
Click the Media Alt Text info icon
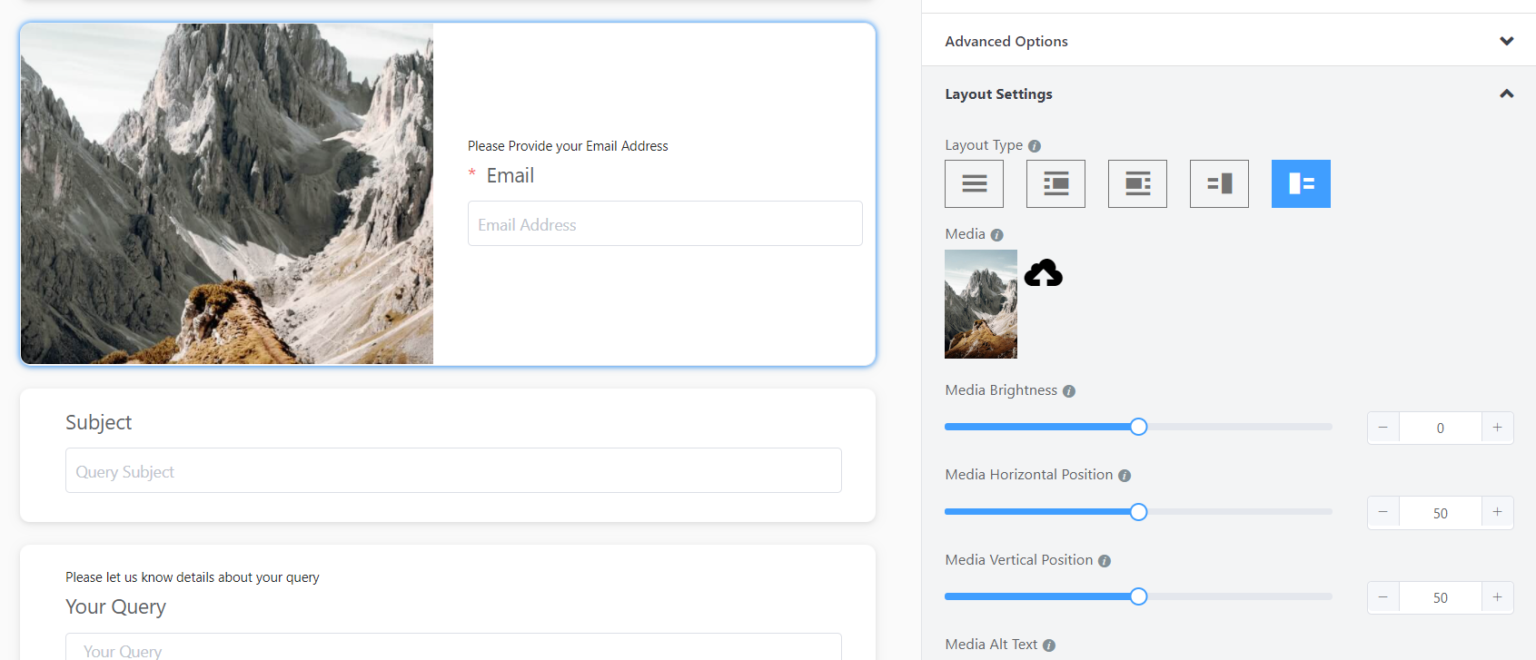[x=1047, y=645]
